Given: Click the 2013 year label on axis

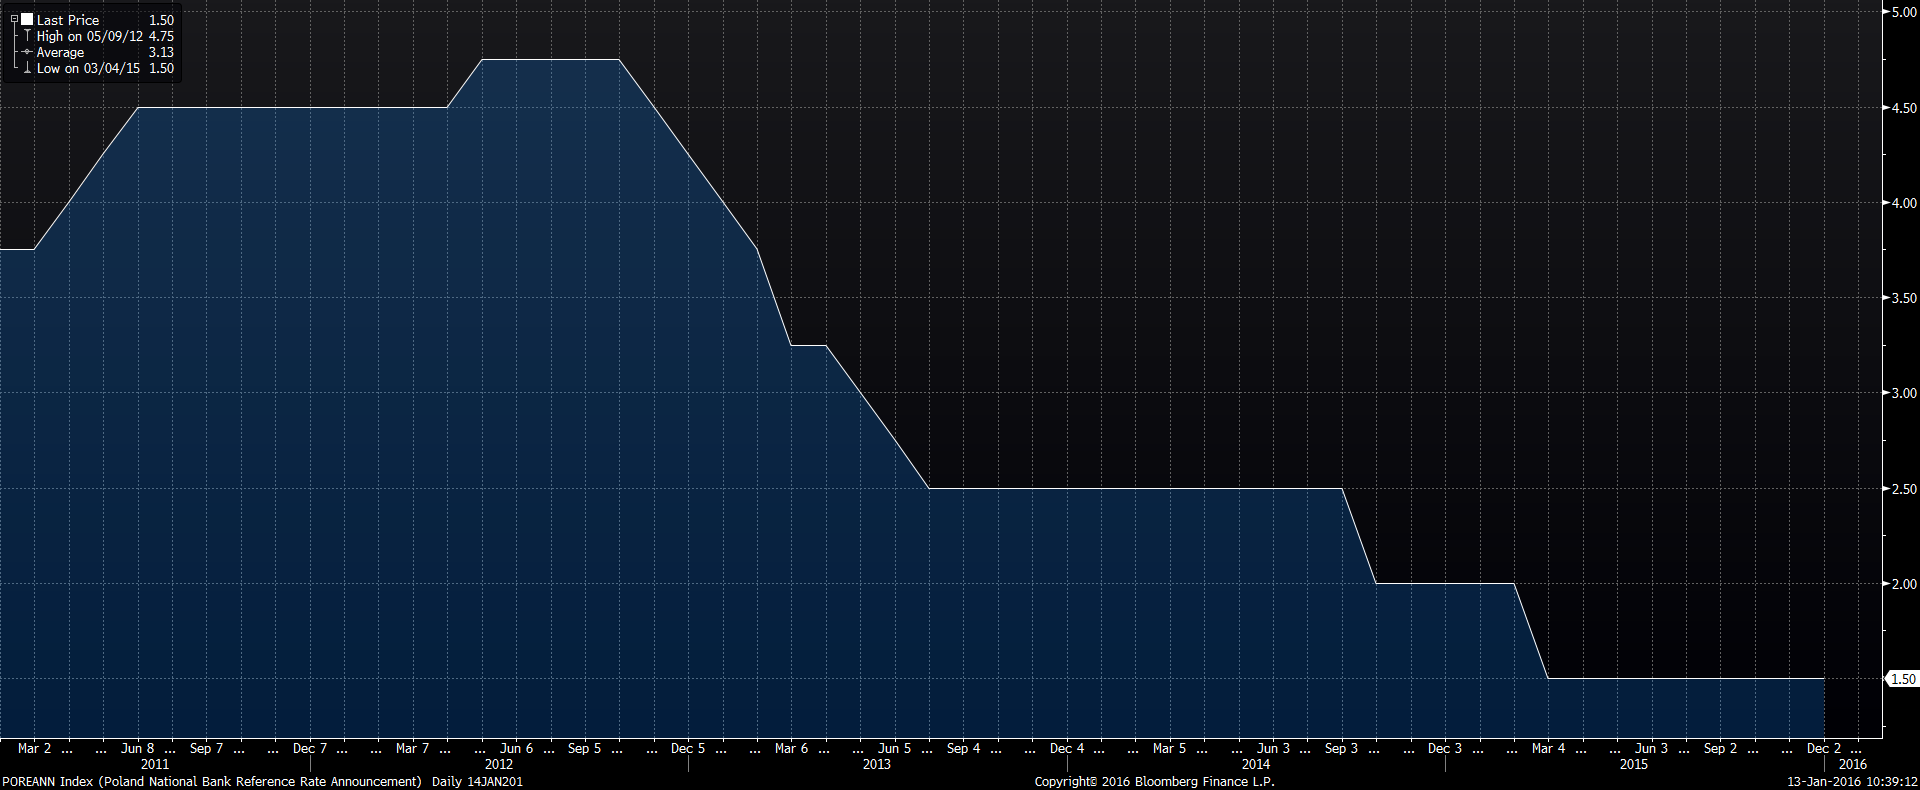Looking at the screenshot, I should pyautogui.click(x=877, y=764).
